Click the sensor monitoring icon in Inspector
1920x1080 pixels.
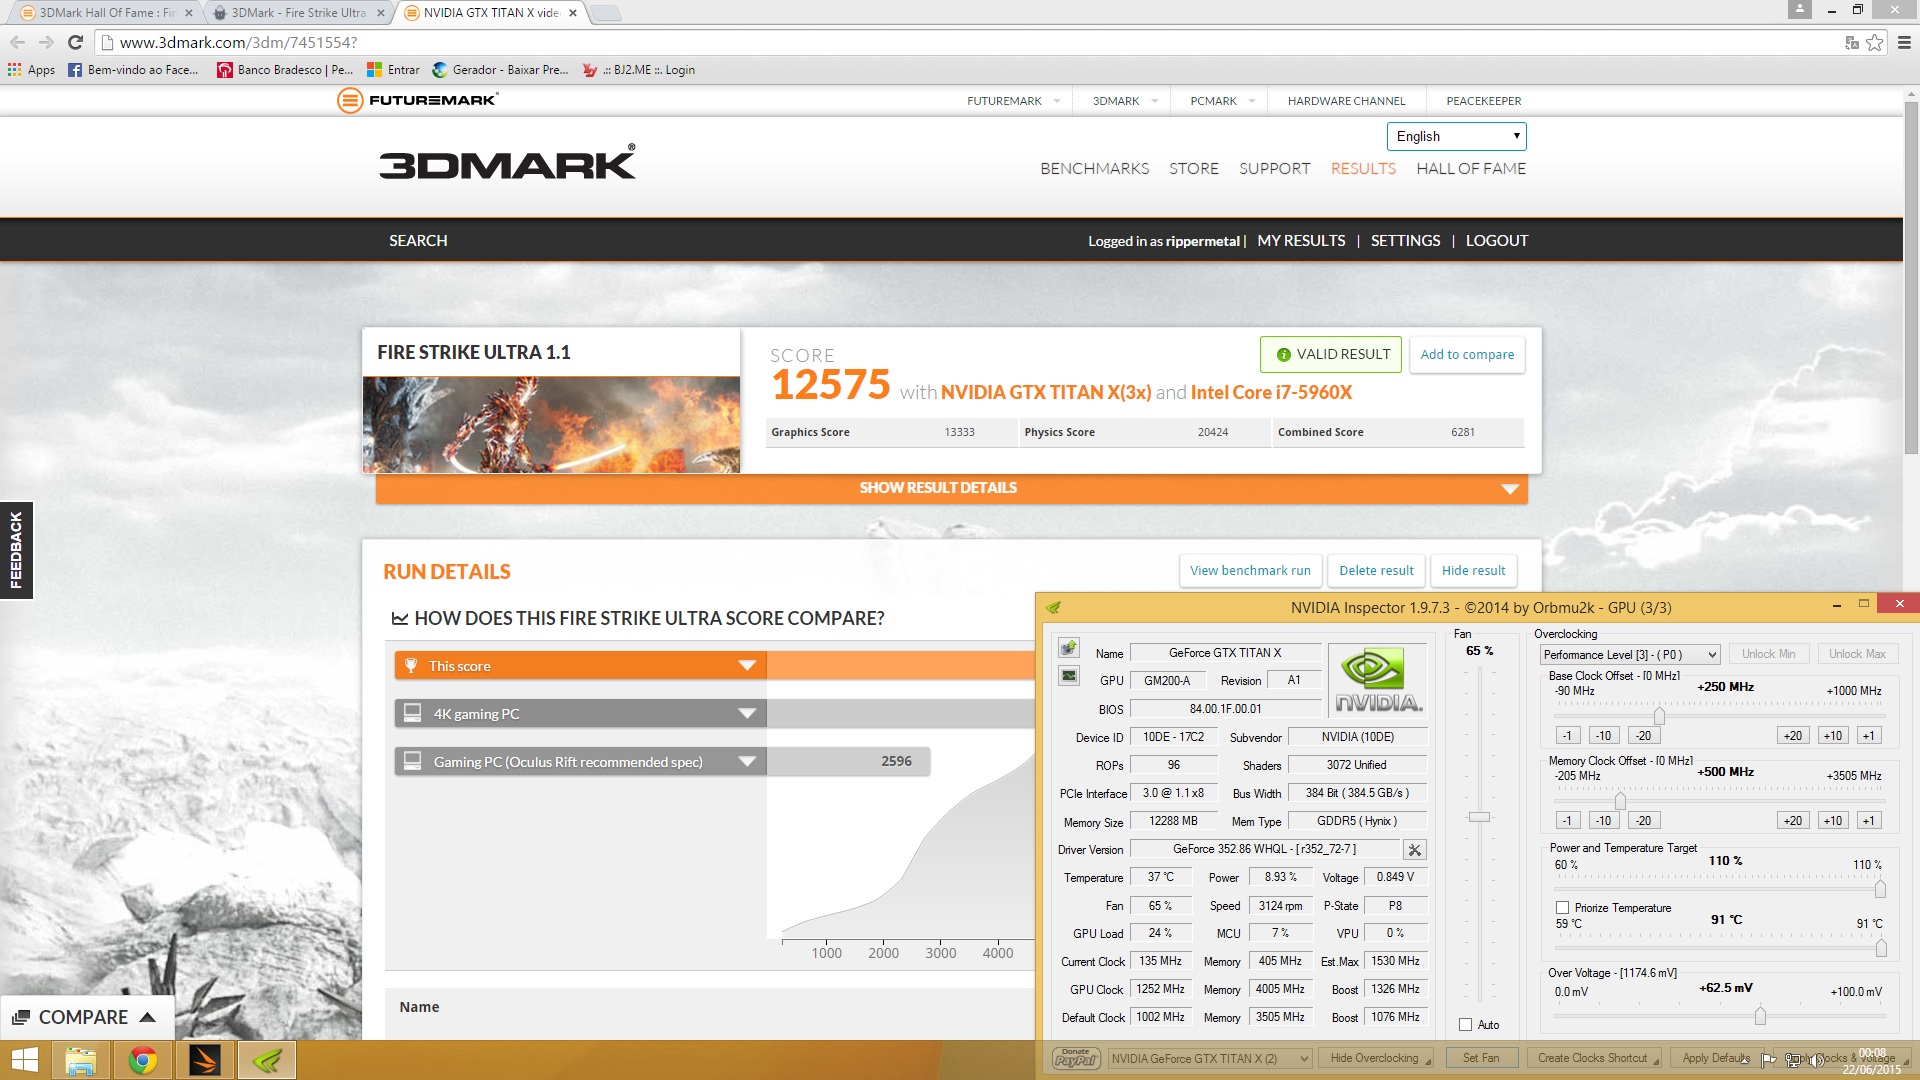point(1069,676)
